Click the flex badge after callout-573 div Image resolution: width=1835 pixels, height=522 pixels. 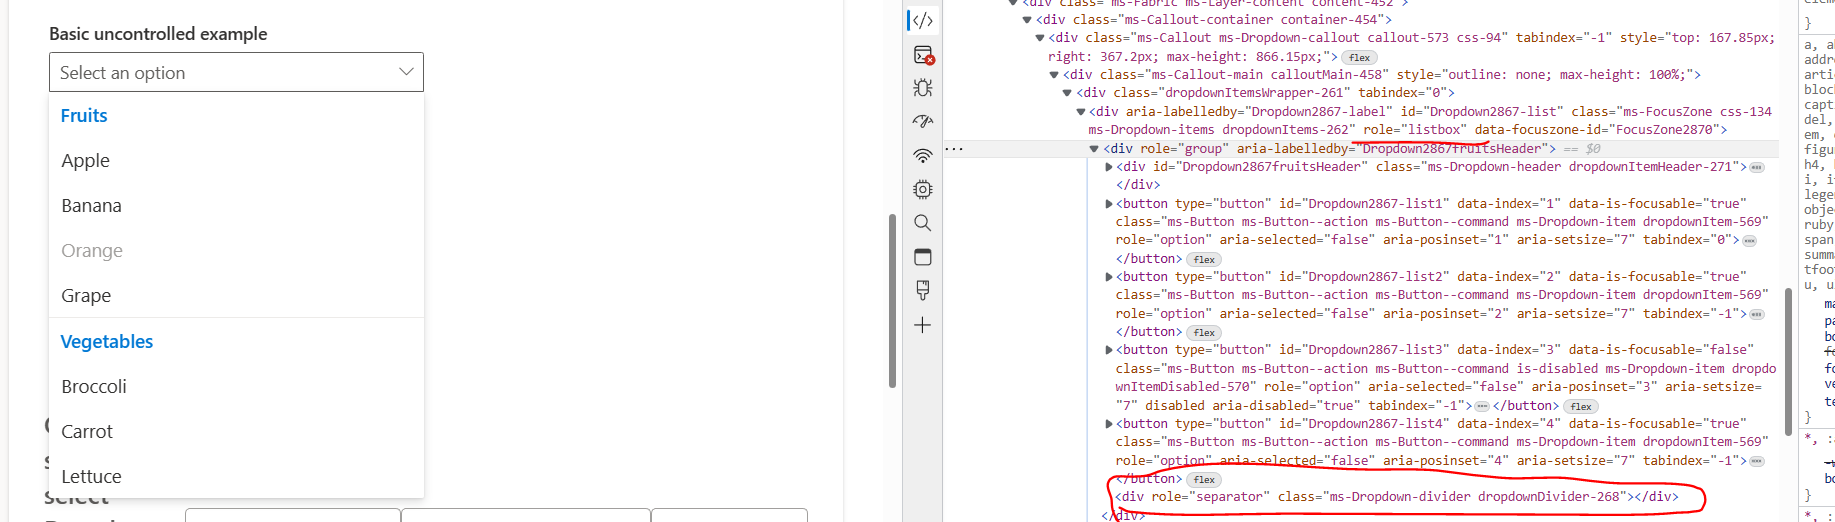pos(1358,57)
